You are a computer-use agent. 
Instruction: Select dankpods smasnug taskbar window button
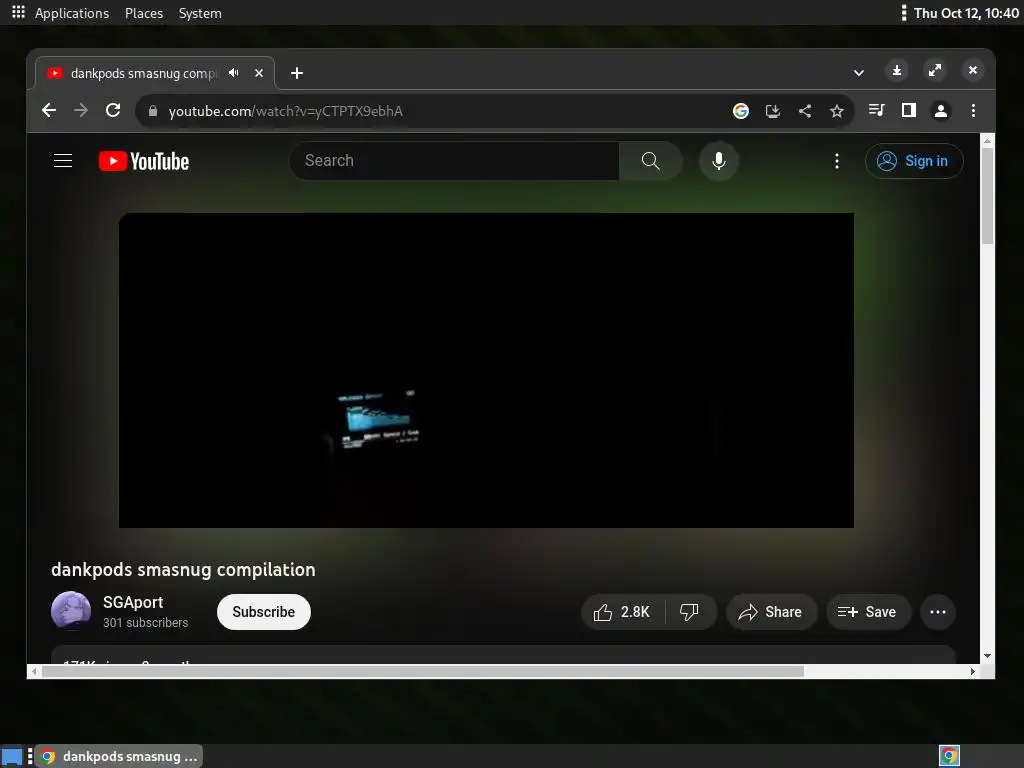coord(119,756)
